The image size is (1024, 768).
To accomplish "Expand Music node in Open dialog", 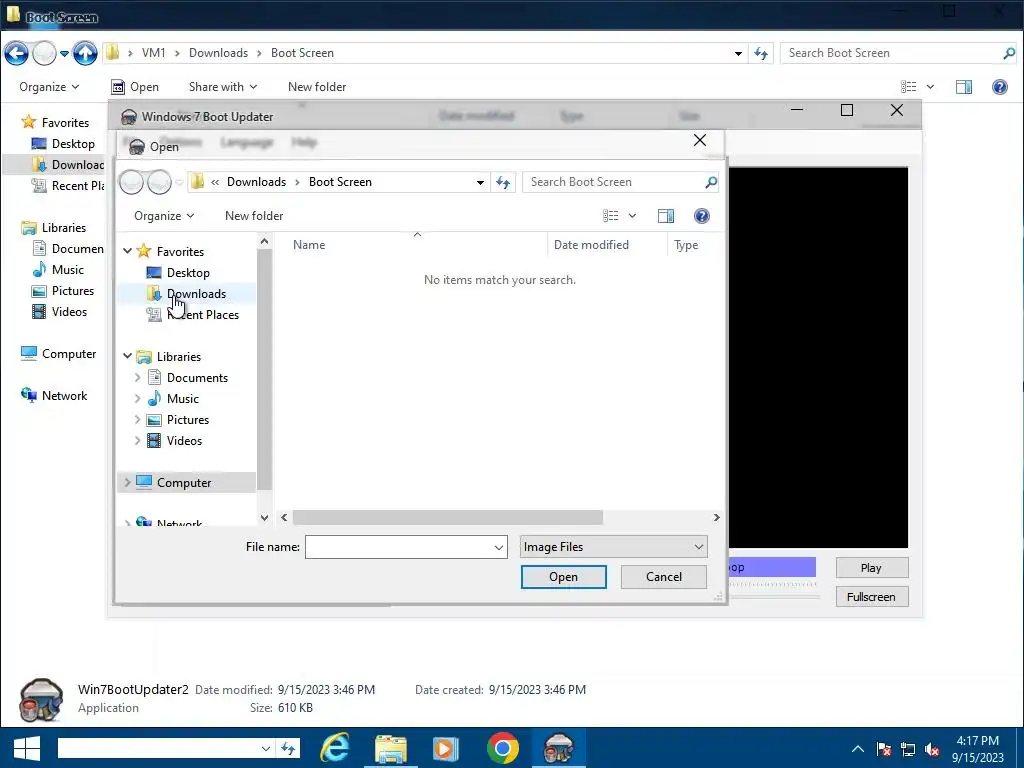I will (137, 398).
